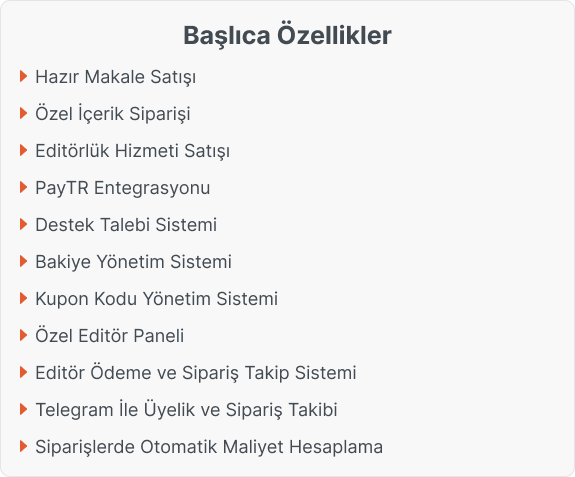Click the orange triangle beside Bakiye Yönetim Sistemi
This screenshot has height=477, width=575.
click(23, 261)
